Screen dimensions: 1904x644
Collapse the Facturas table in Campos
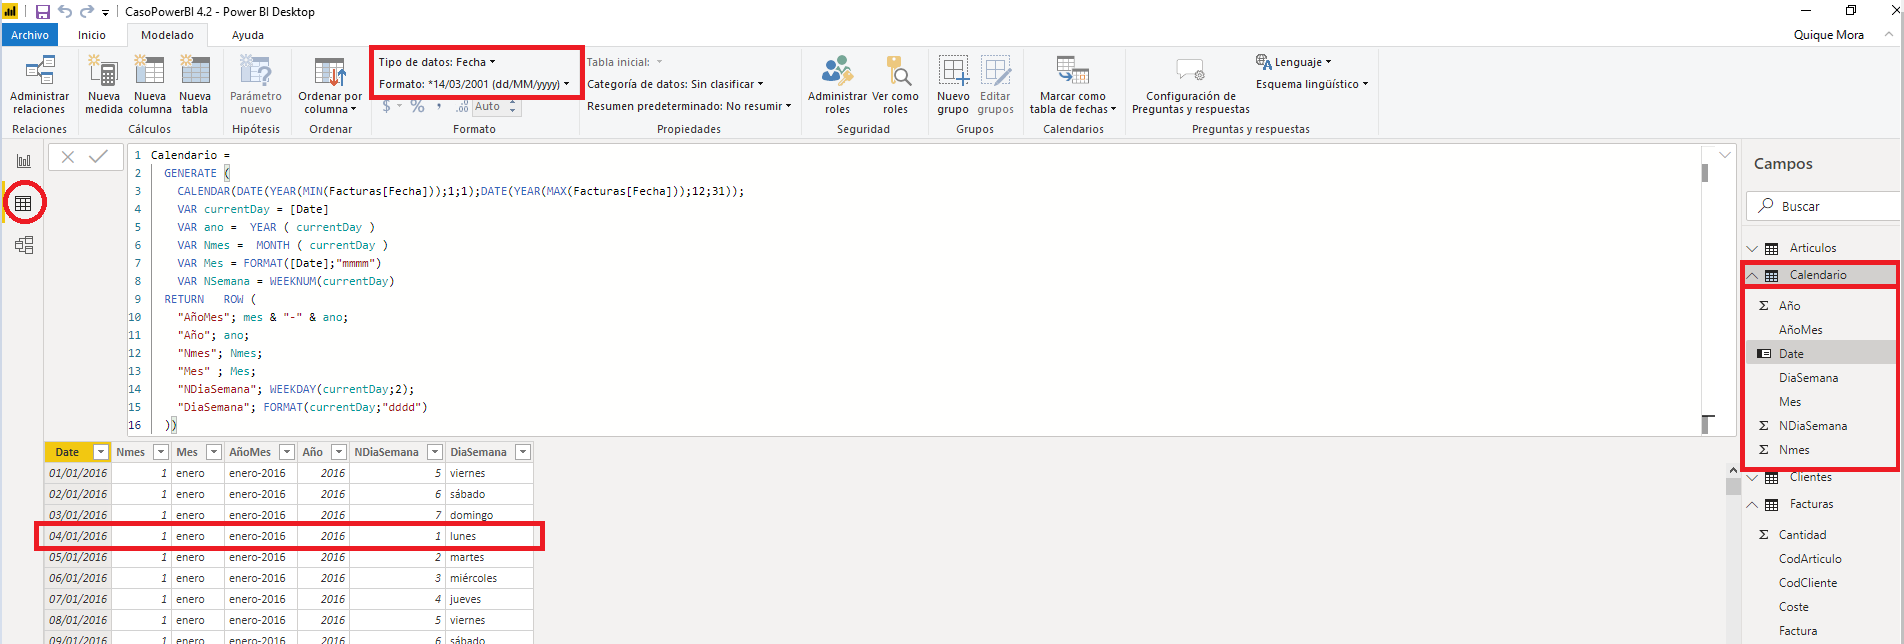[1752, 504]
